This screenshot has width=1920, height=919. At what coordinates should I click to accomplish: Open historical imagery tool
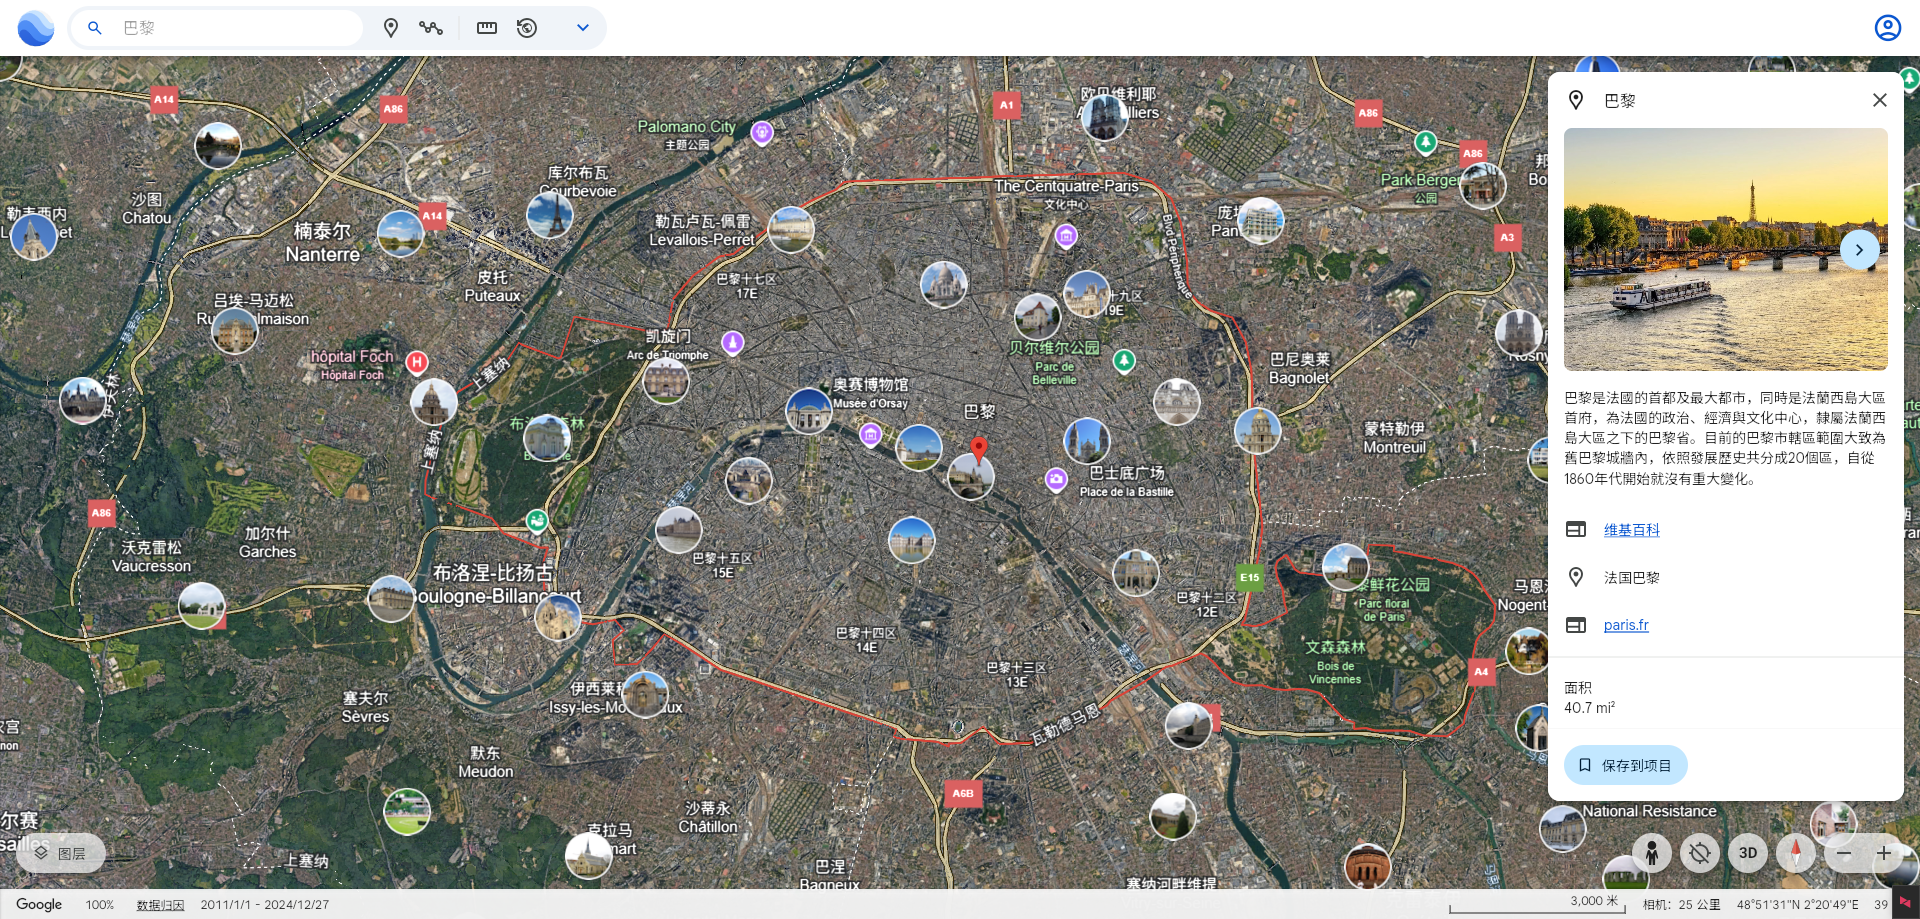click(x=527, y=28)
